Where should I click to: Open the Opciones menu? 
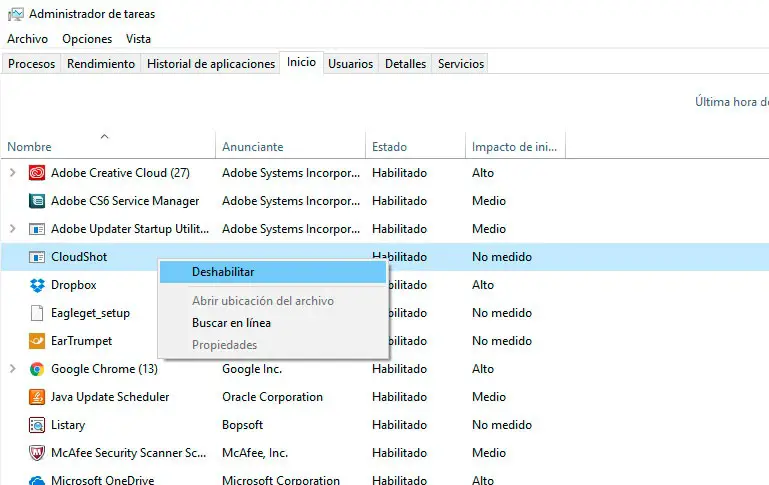click(x=87, y=39)
